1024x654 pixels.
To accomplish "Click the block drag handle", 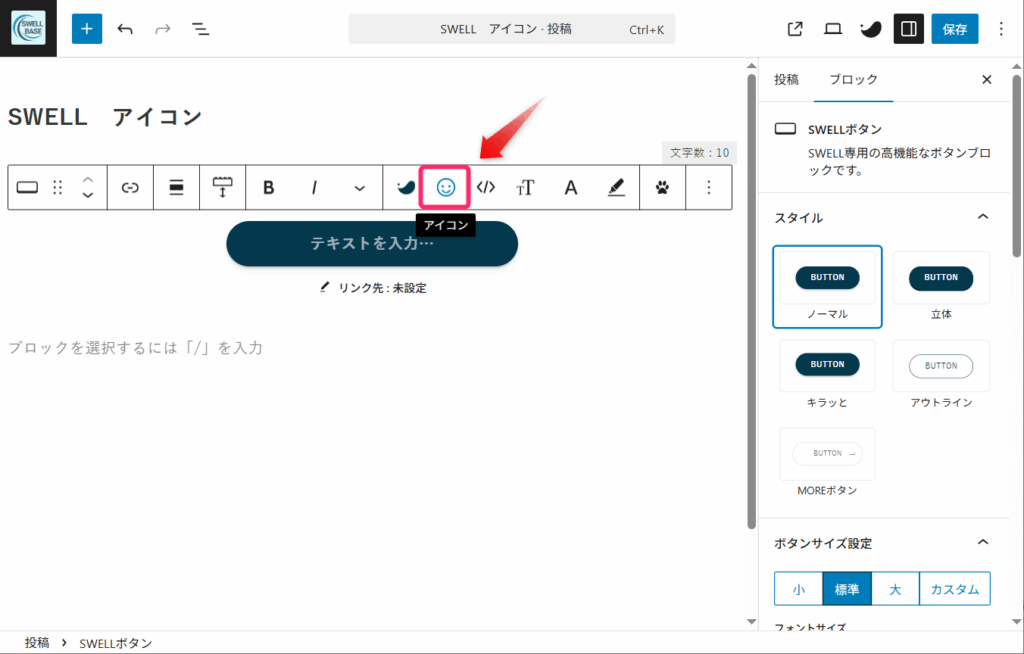I will click(57, 188).
